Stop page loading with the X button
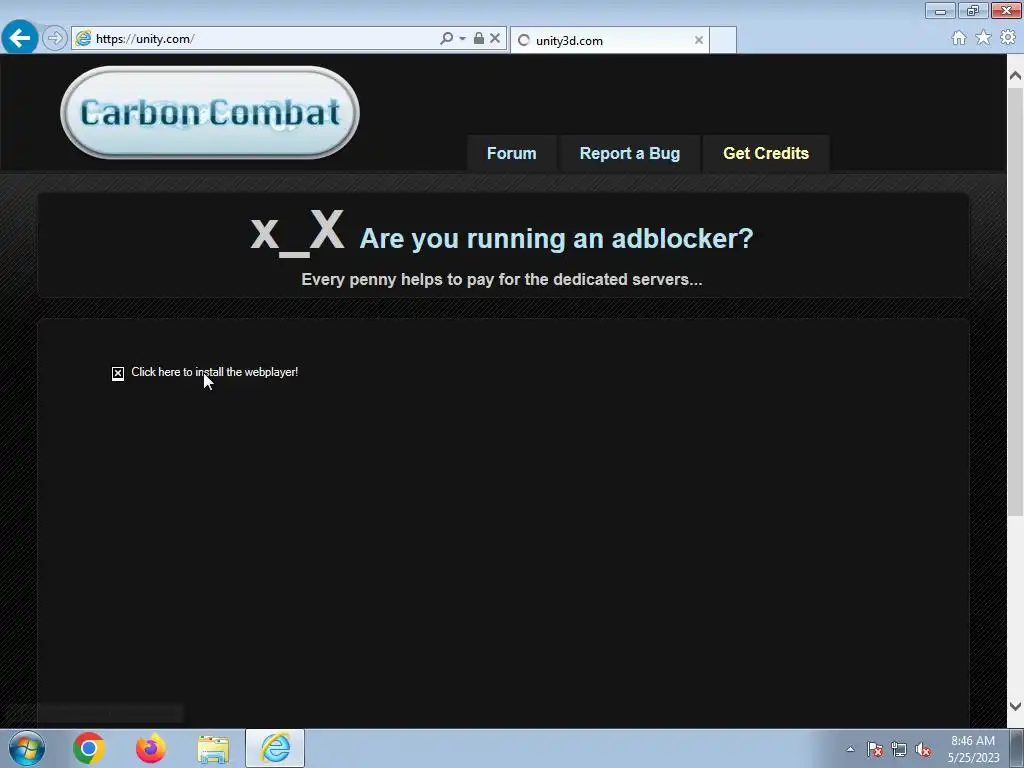1024x768 pixels. coord(495,39)
